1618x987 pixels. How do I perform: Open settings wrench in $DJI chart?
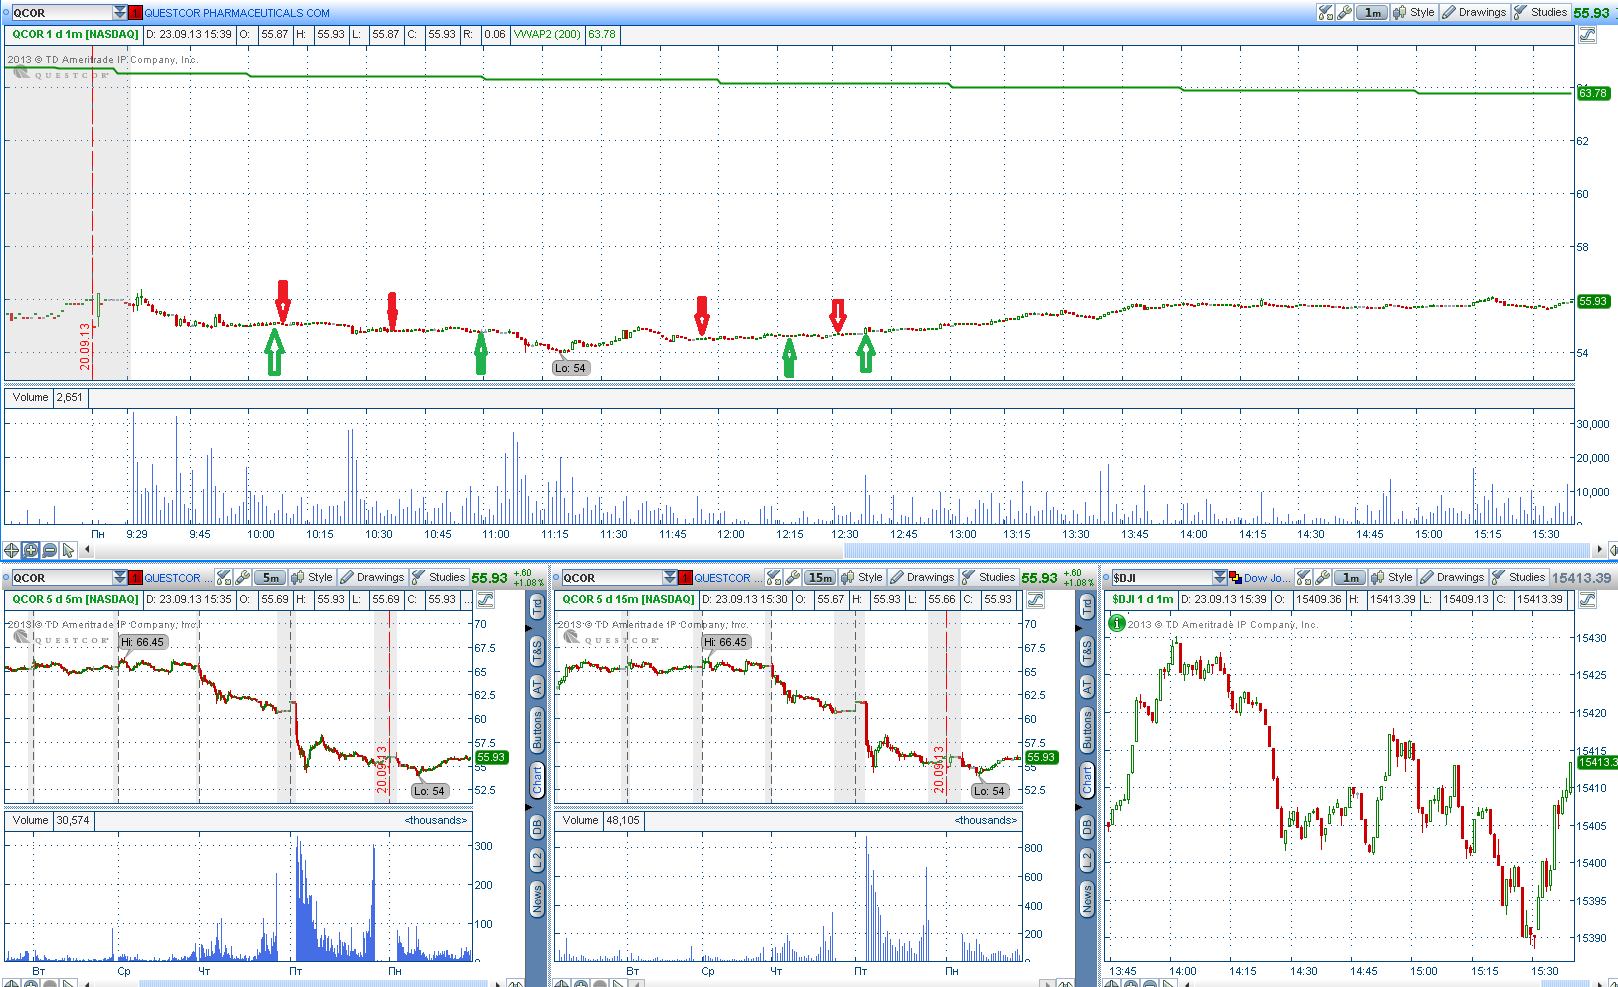[1323, 578]
